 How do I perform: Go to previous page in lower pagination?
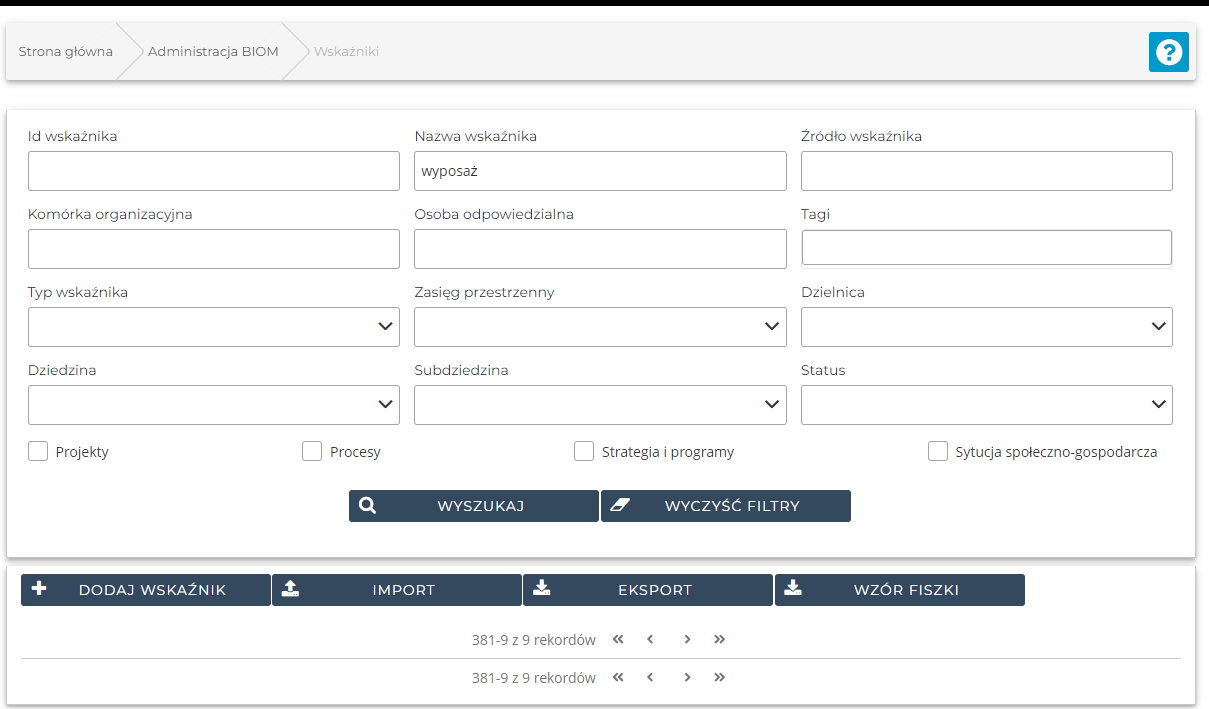[x=650, y=677]
